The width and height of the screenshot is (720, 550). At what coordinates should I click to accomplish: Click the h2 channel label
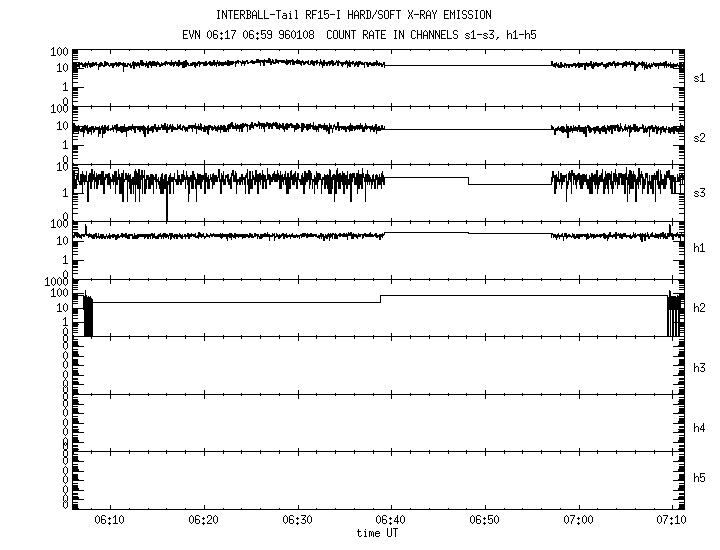(700, 308)
